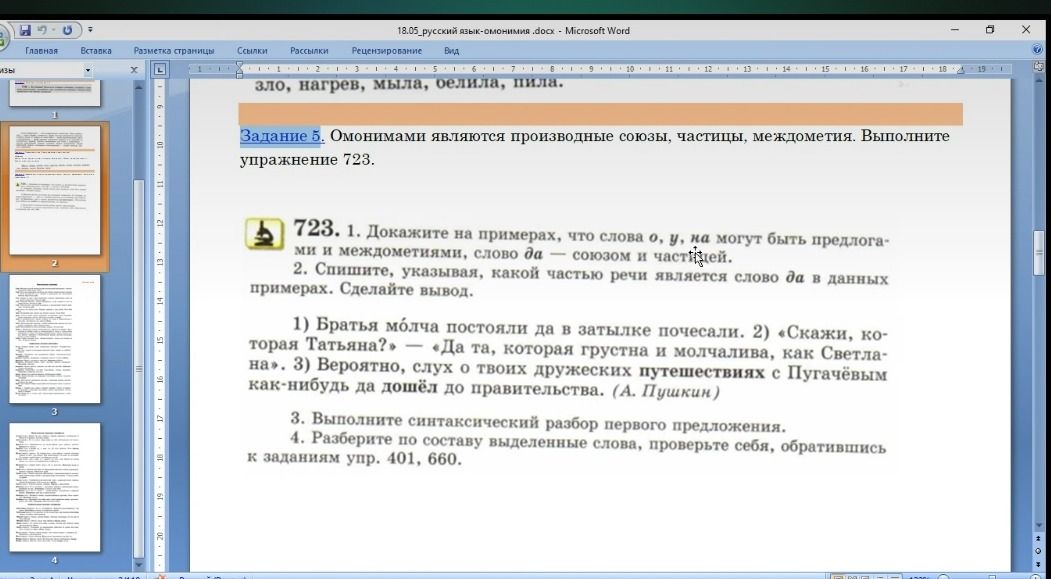The width and height of the screenshot is (1051, 579).
Task: Click thumbnail pane scroll-up arrow
Action: [139, 86]
